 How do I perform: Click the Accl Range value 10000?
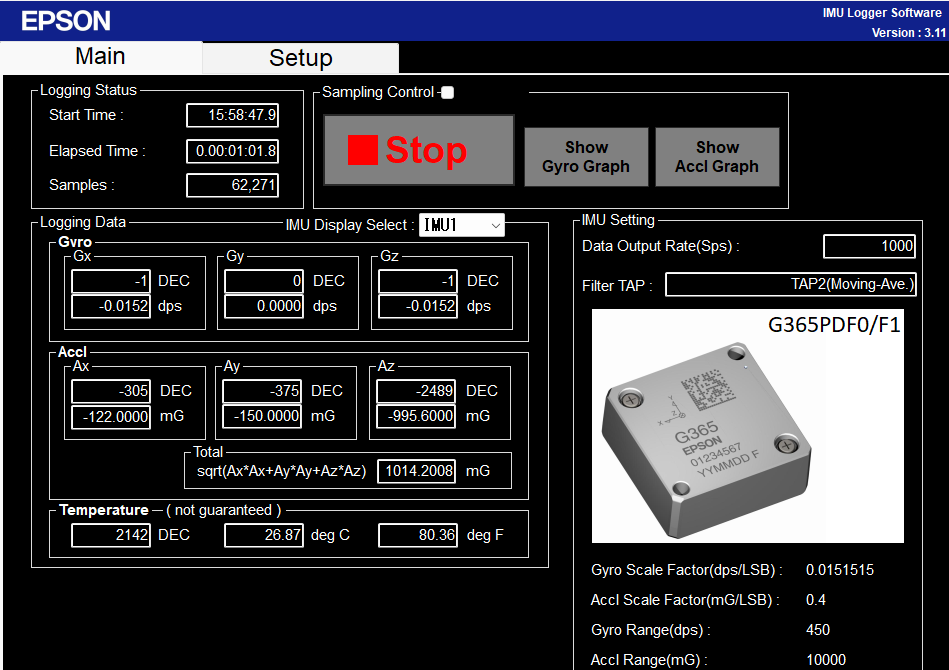coord(826,660)
